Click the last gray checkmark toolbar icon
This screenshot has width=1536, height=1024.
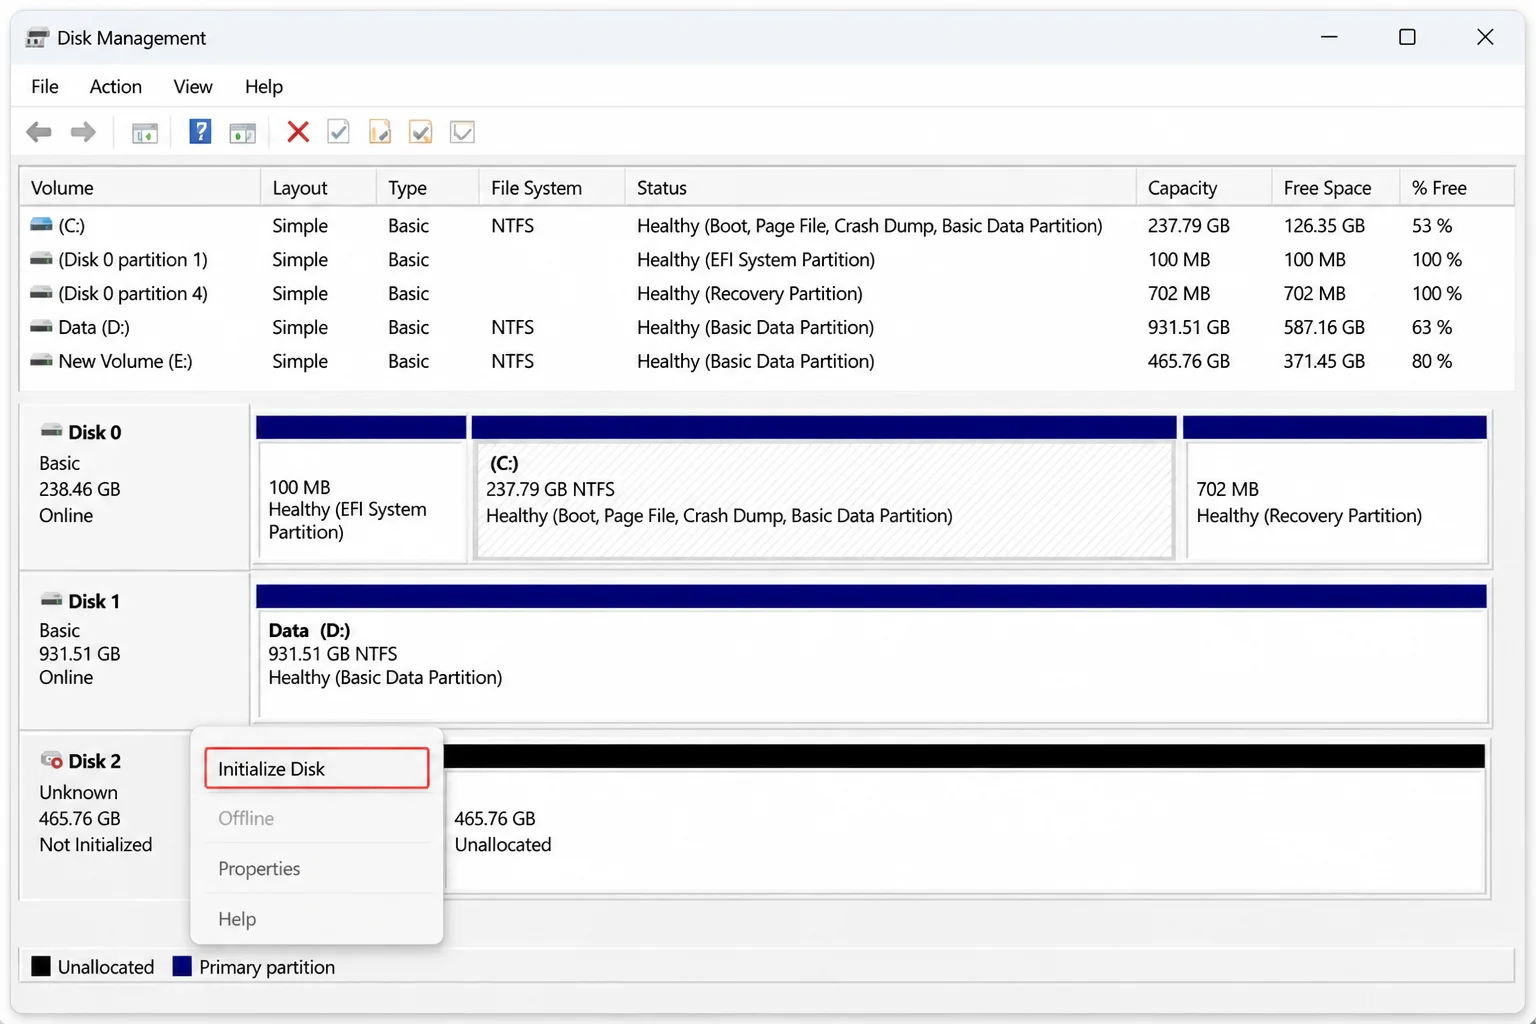pyautogui.click(x=462, y=132)
